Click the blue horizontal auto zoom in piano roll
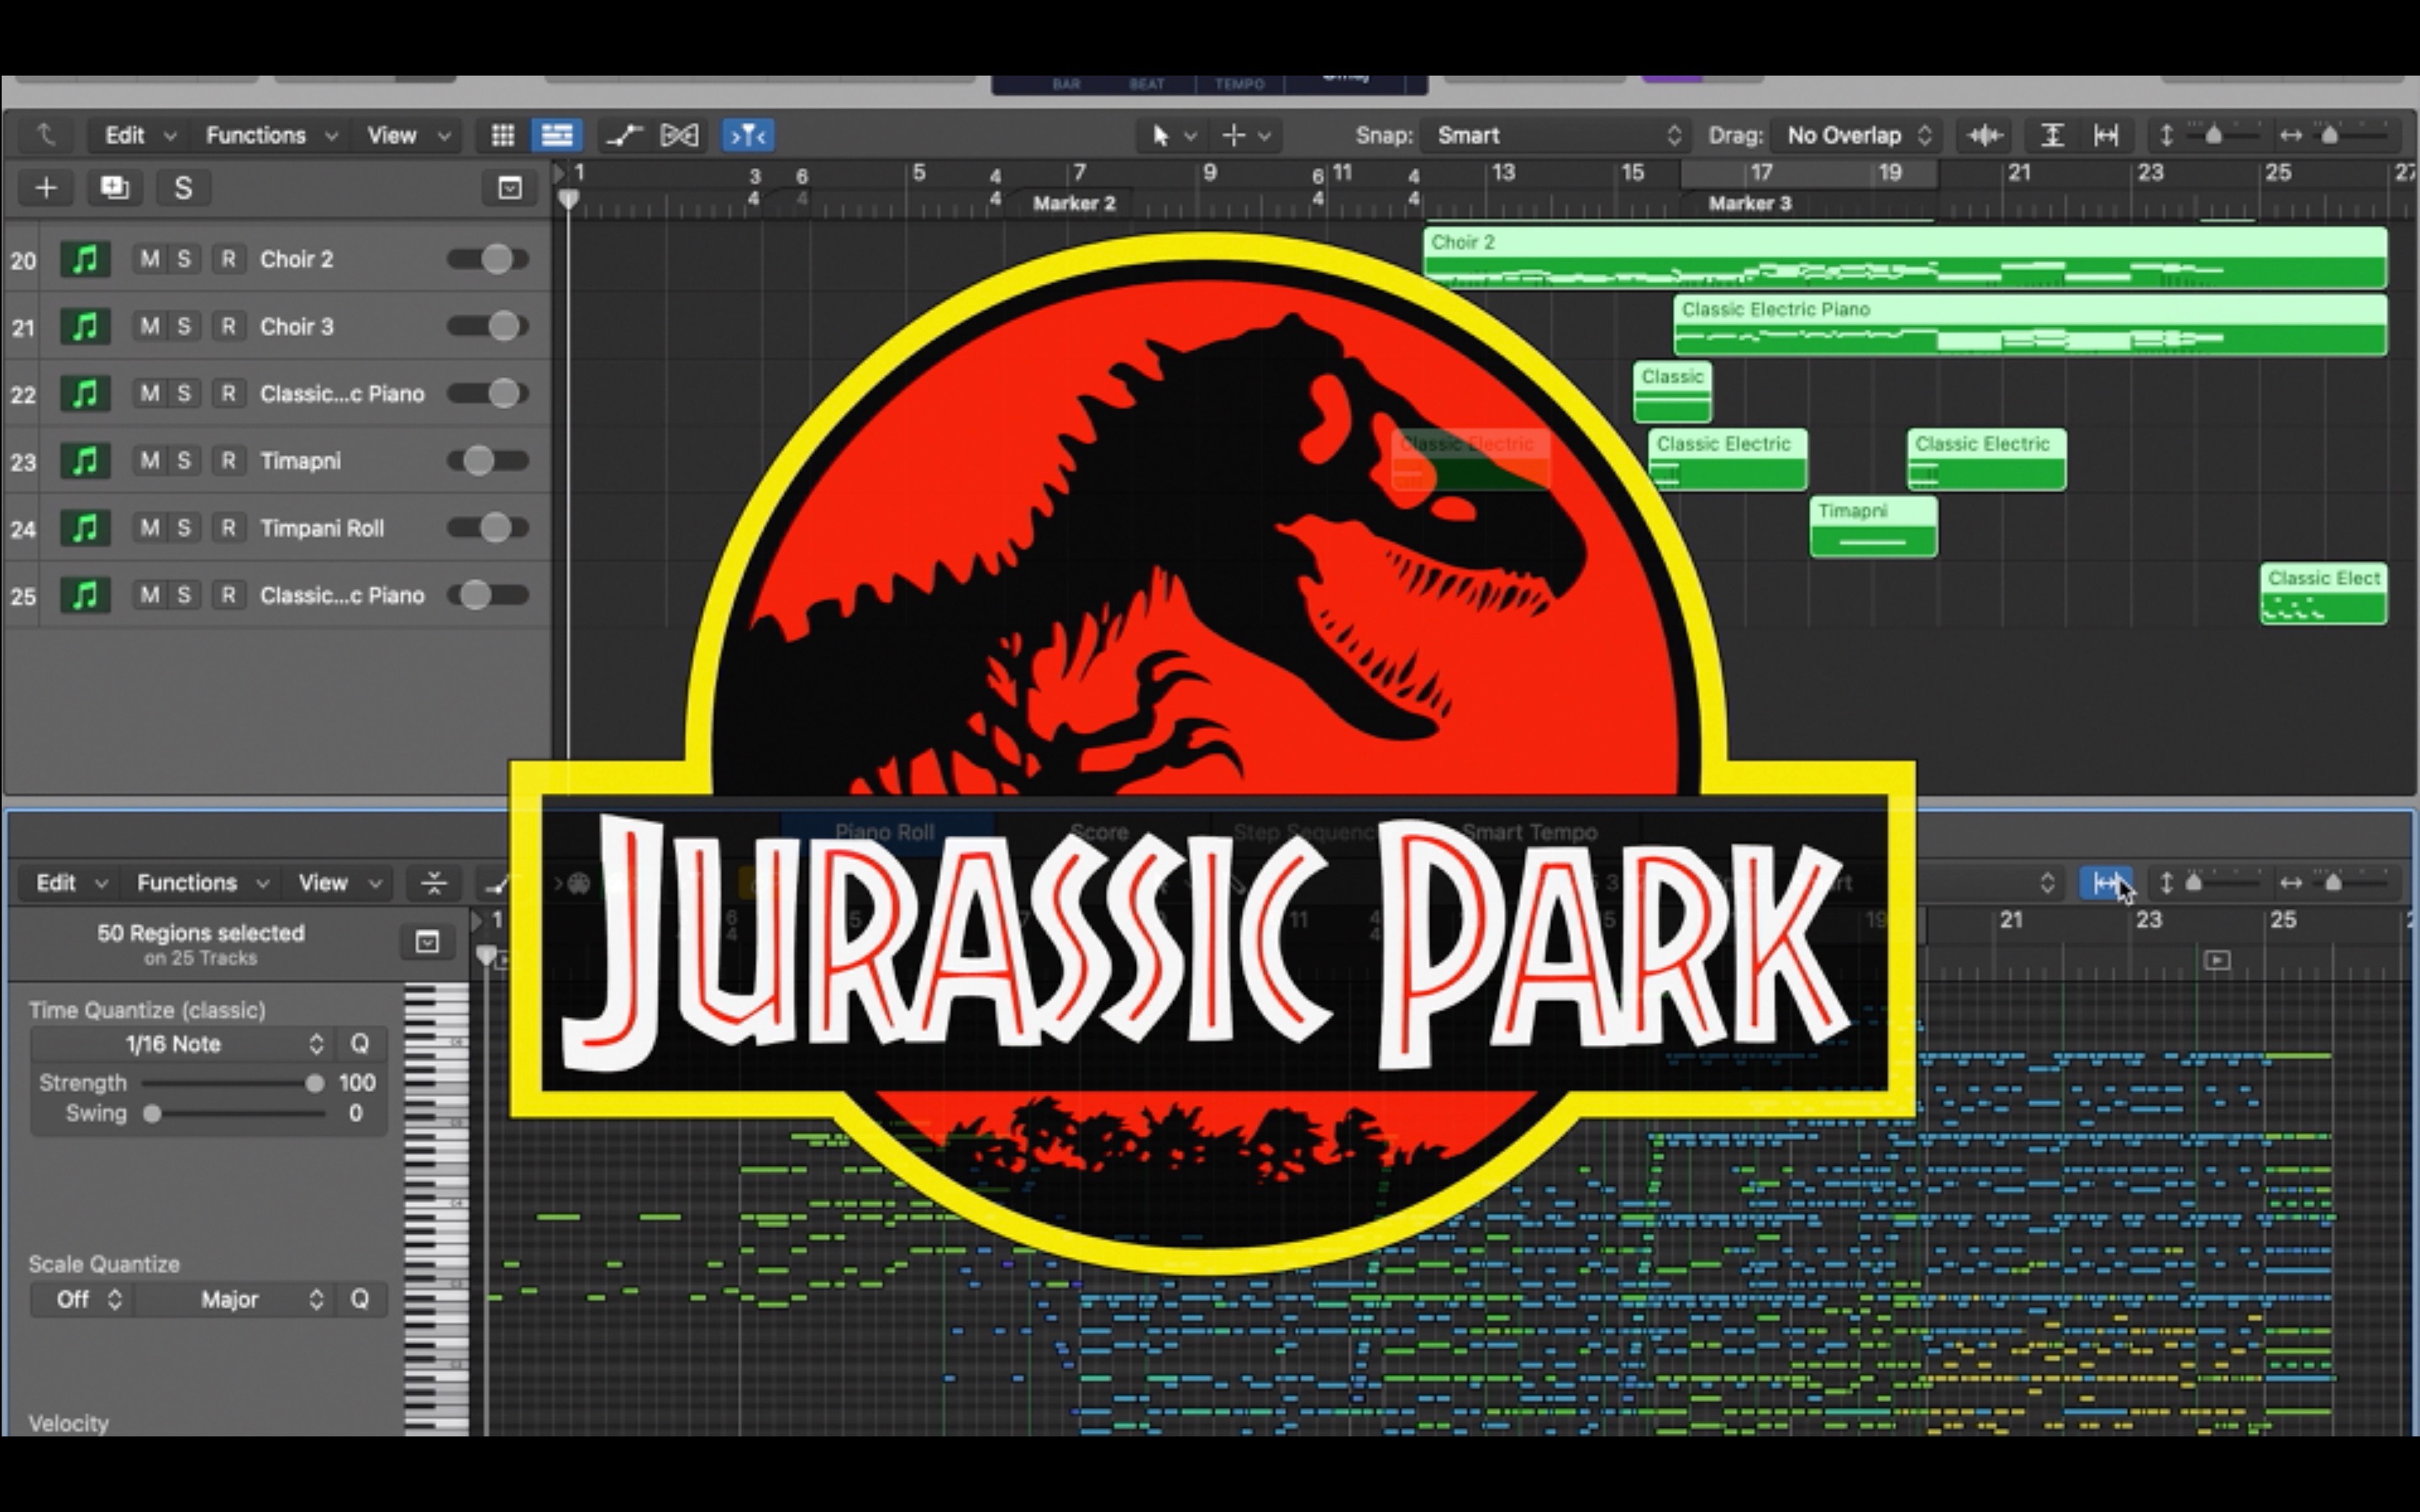 click(x=2105, y=883)
